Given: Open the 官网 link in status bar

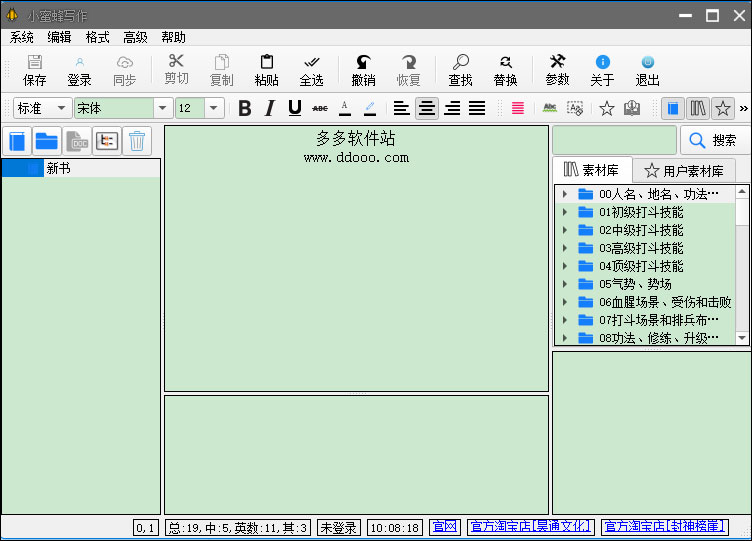Looking at the screenshot, I should [444, 526].
